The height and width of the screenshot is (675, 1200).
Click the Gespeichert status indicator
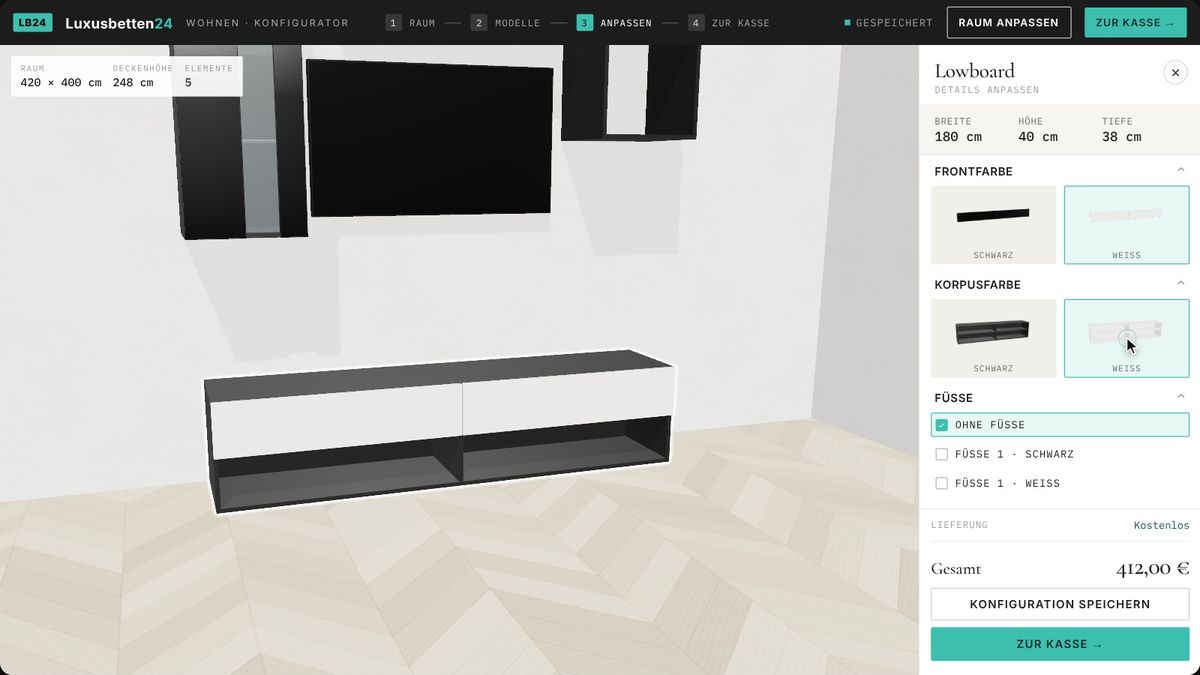tap(888, 22)
